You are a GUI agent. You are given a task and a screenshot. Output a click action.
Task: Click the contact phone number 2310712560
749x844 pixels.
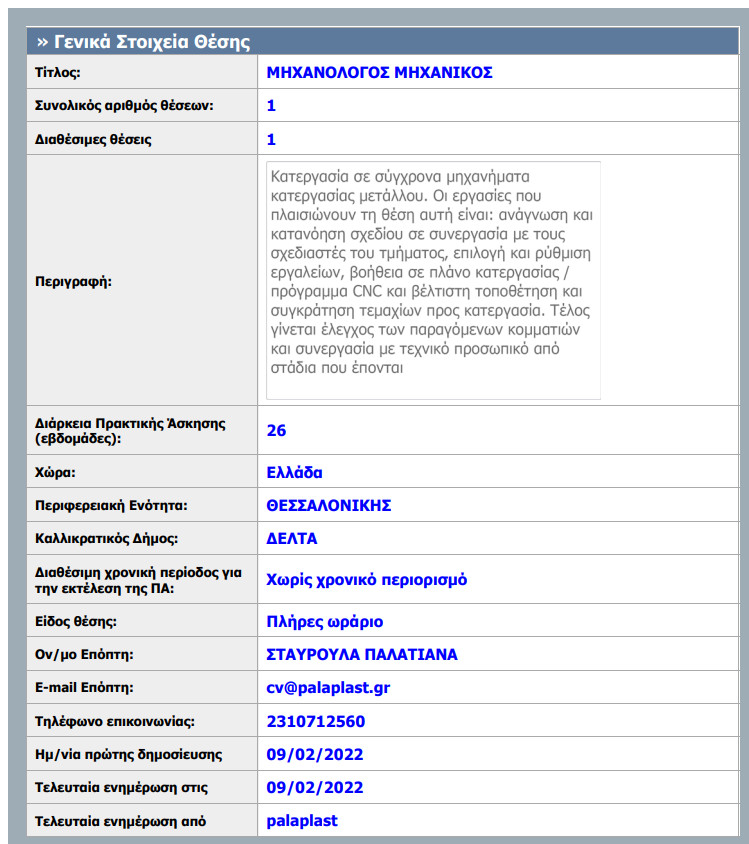coord(316,721)
